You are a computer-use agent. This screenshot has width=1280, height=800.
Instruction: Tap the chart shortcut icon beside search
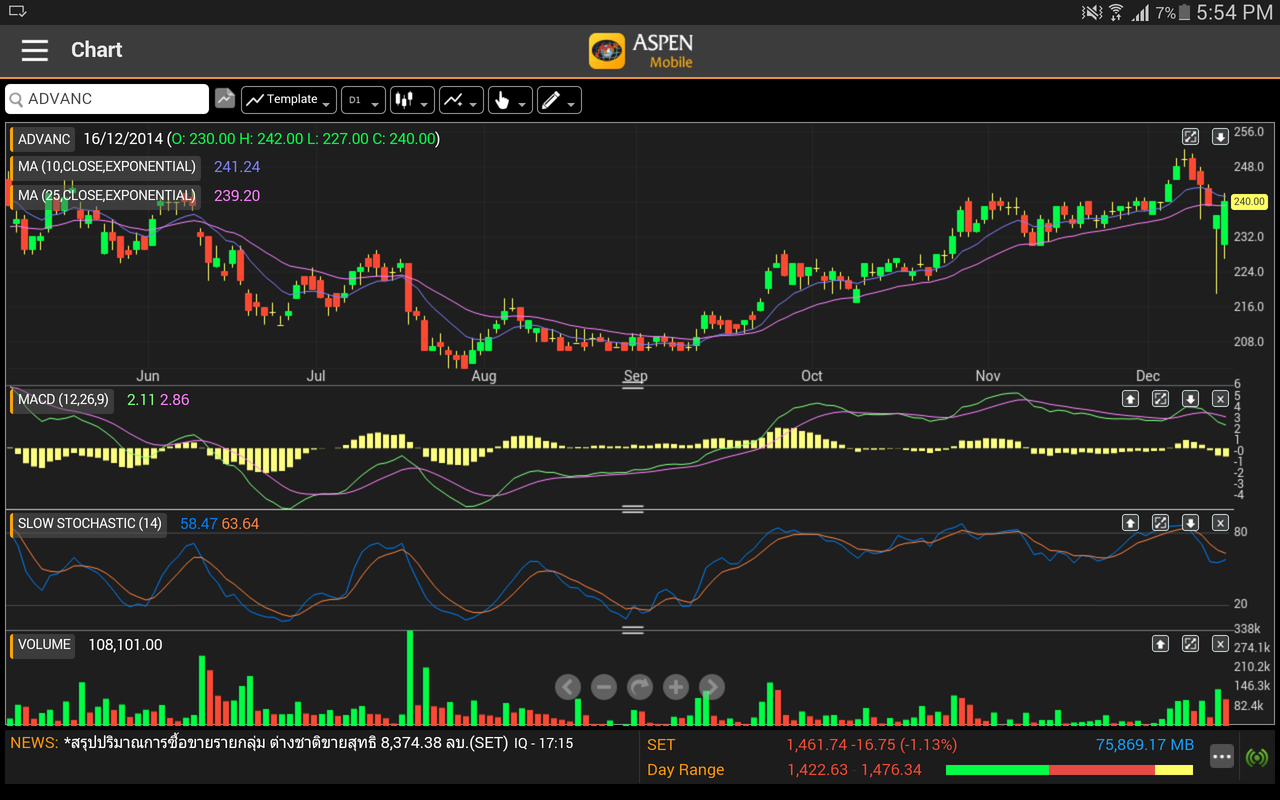[225, 99]
